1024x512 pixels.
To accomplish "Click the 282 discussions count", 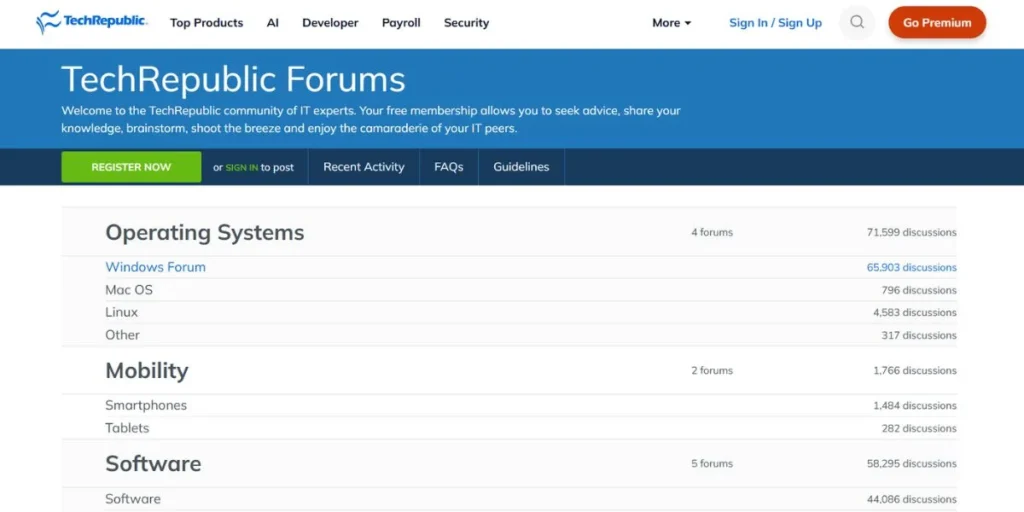I will [x=919, y=429].
